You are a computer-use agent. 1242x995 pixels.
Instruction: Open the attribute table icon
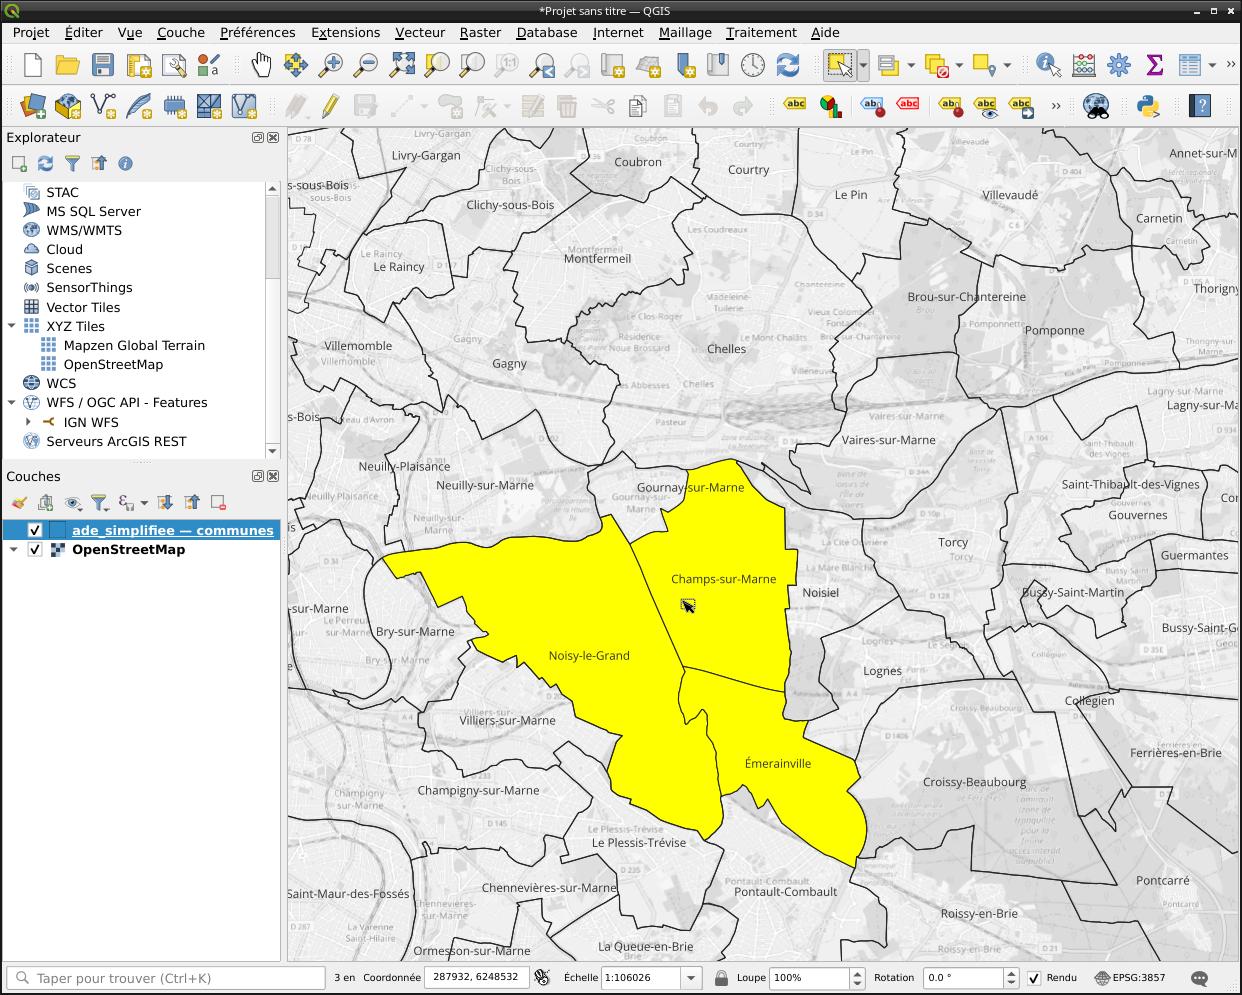(x=1189, y=66)
